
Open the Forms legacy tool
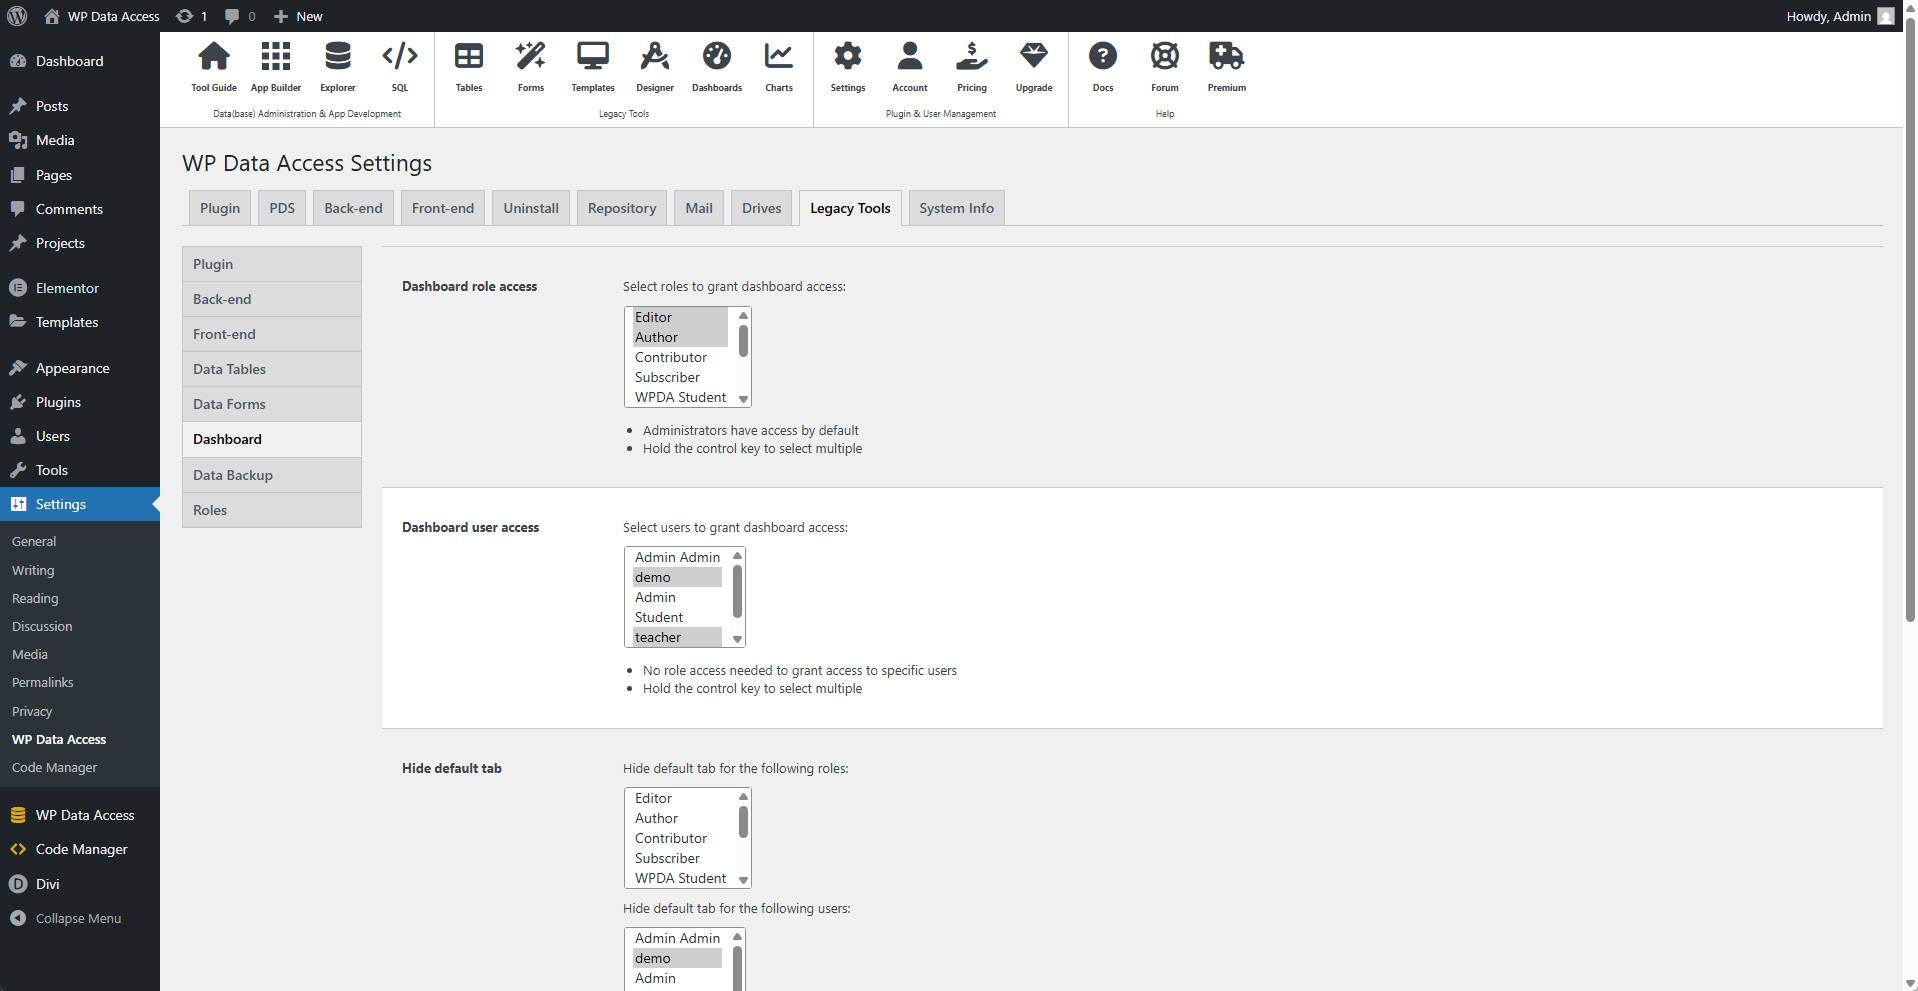coord(530,65)
